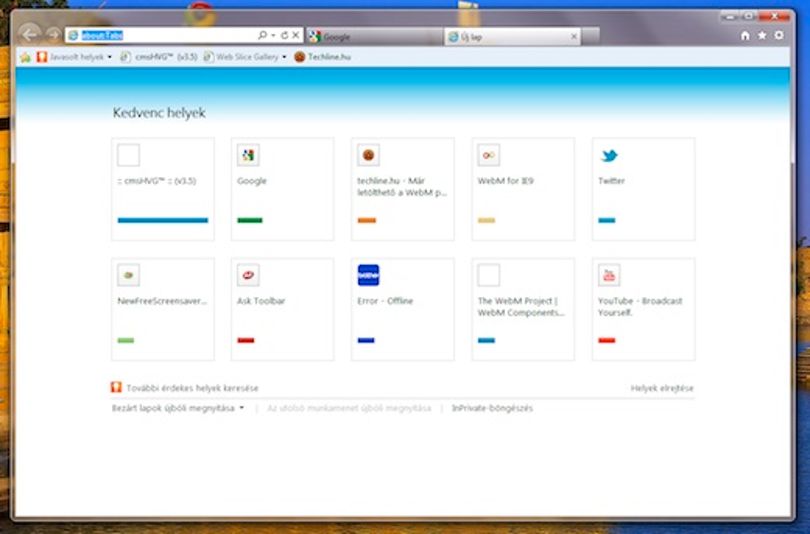Click the Helyek elrejtése link
This screenshot has width=810, height=534.
[x=662, y=388]
